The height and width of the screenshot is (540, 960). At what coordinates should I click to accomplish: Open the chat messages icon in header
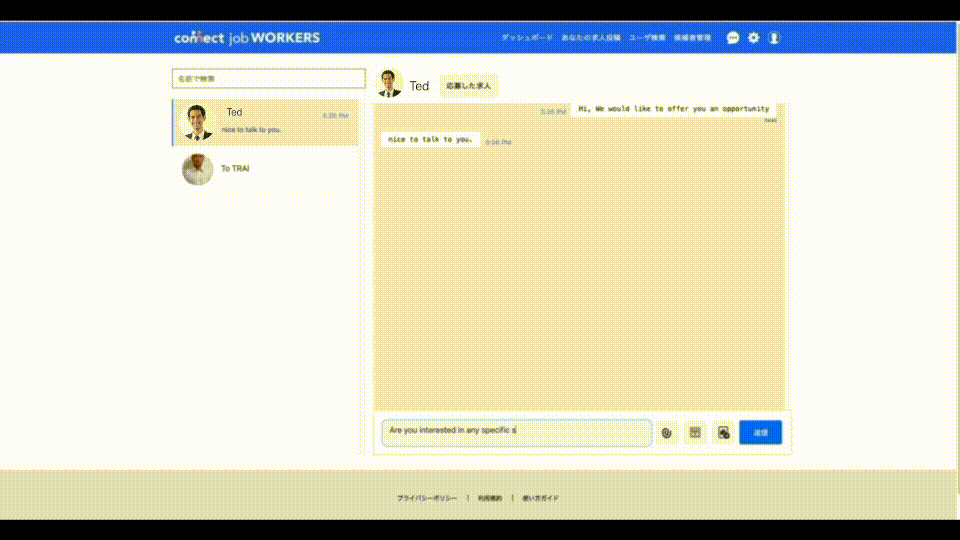(x=733, y=38)
